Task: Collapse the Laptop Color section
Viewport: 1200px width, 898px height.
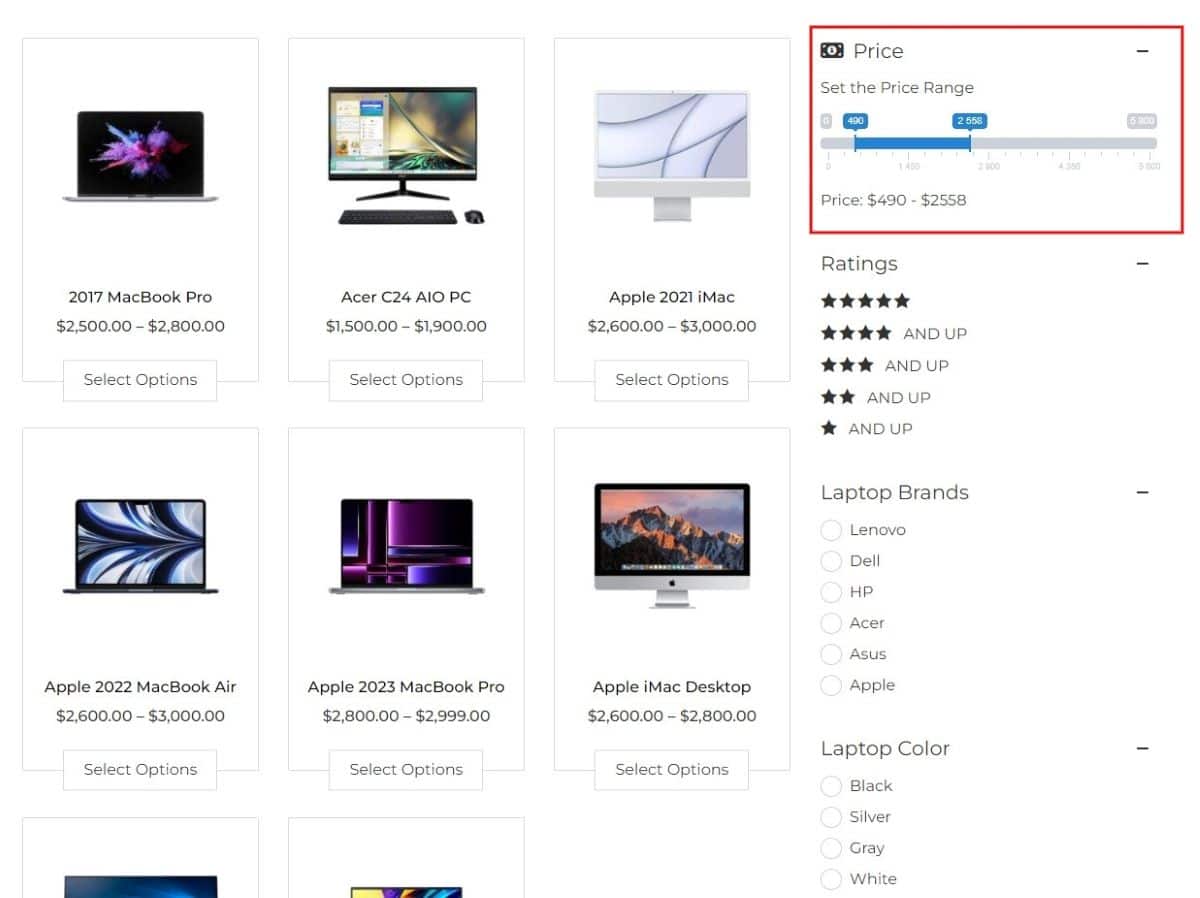Action: [x=1143, y=748]
